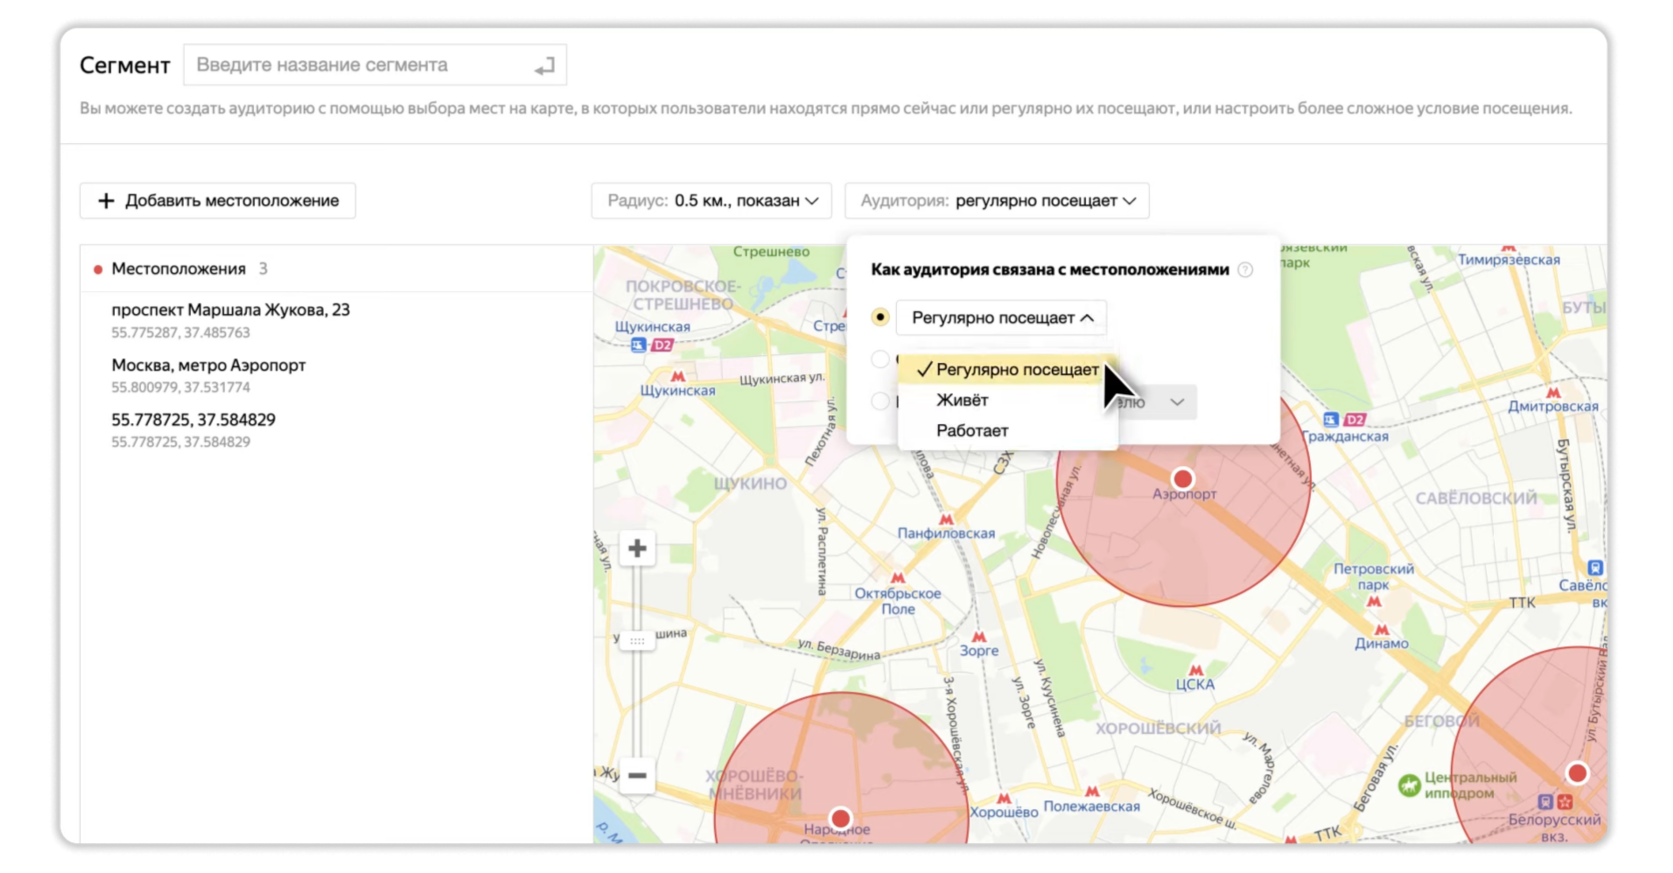Click the ПОКРОВСКОЕ-СТРЕШНЕВО district label
The height and width of the screenshot is (873, 1673).
coord(683,295)
